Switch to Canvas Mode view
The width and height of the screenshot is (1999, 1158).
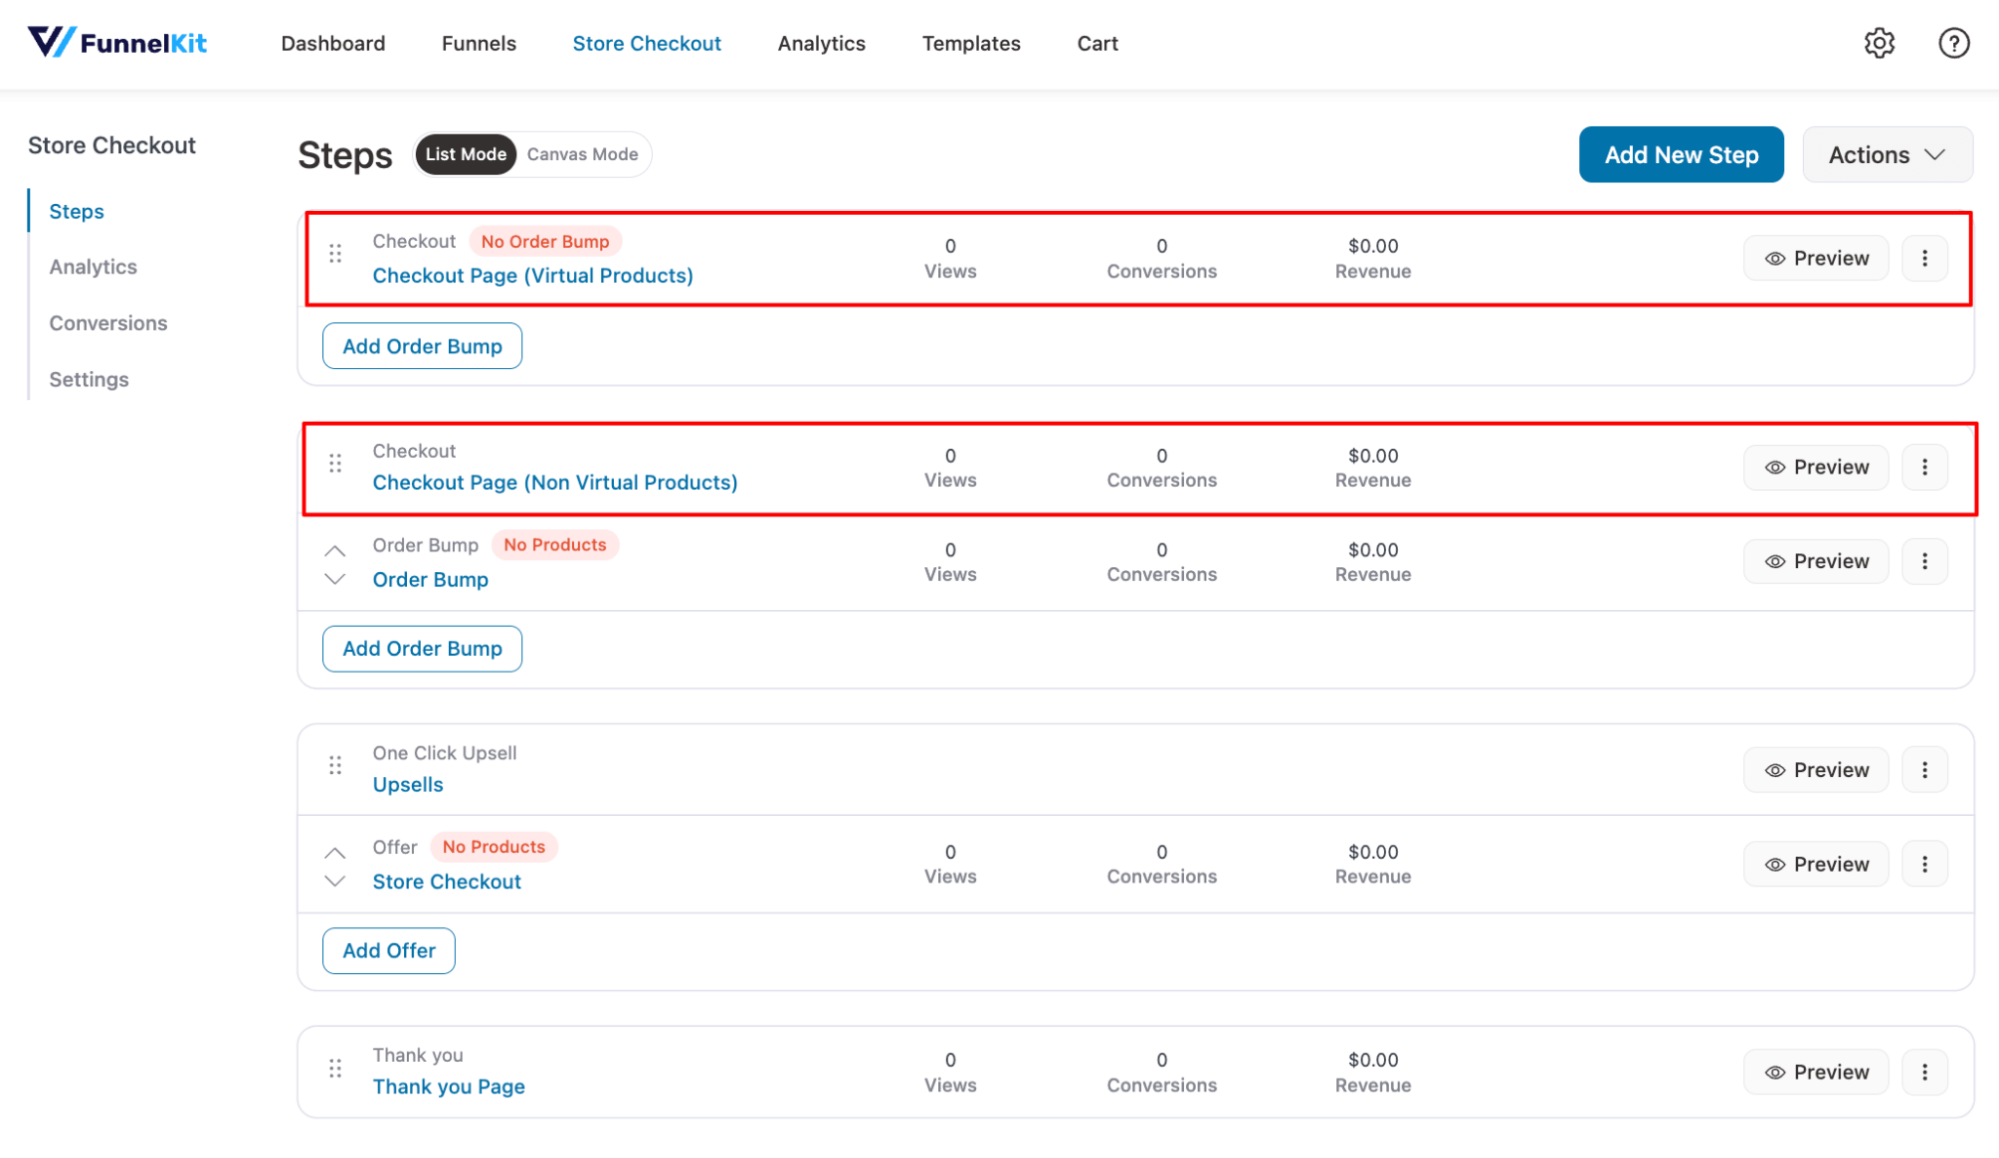tap(582, 154)
